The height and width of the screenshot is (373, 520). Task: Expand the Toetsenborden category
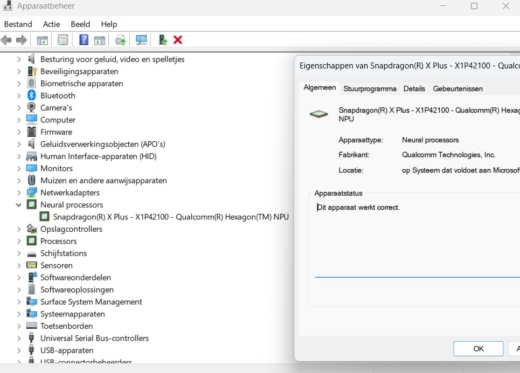coord(19,326)
